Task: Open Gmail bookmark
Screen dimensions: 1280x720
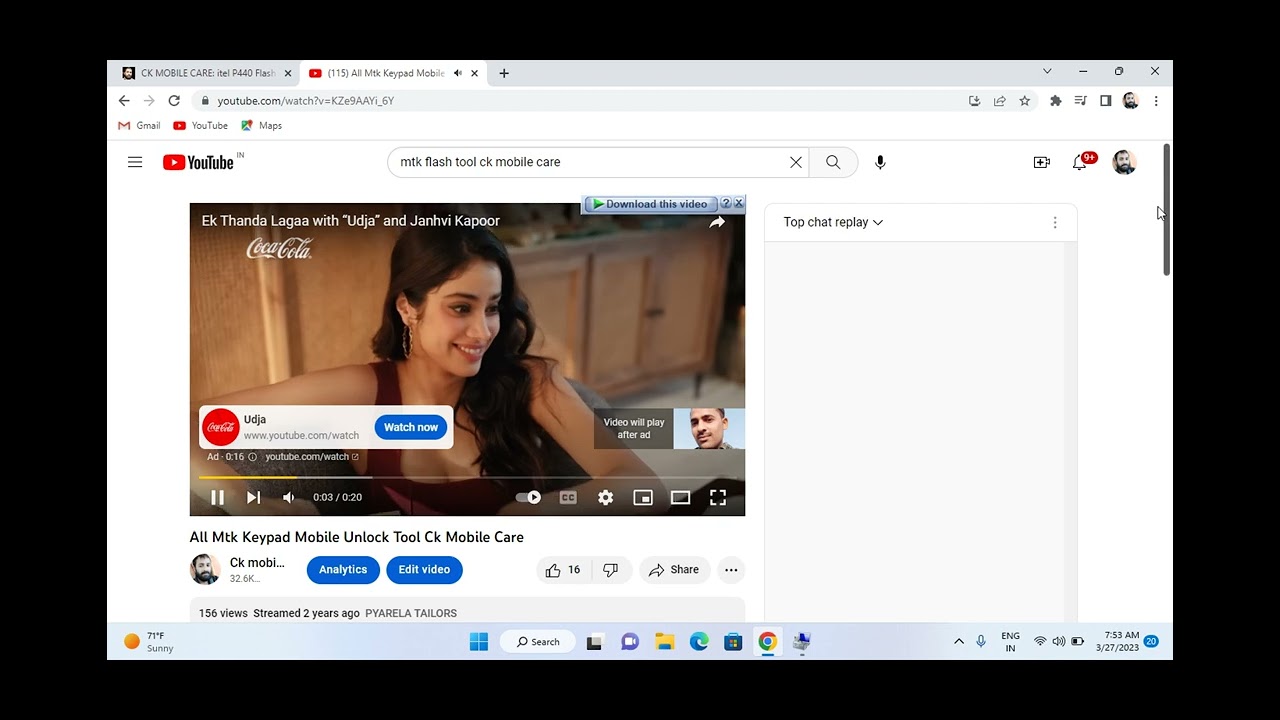Action: click(x=139, y=126)
